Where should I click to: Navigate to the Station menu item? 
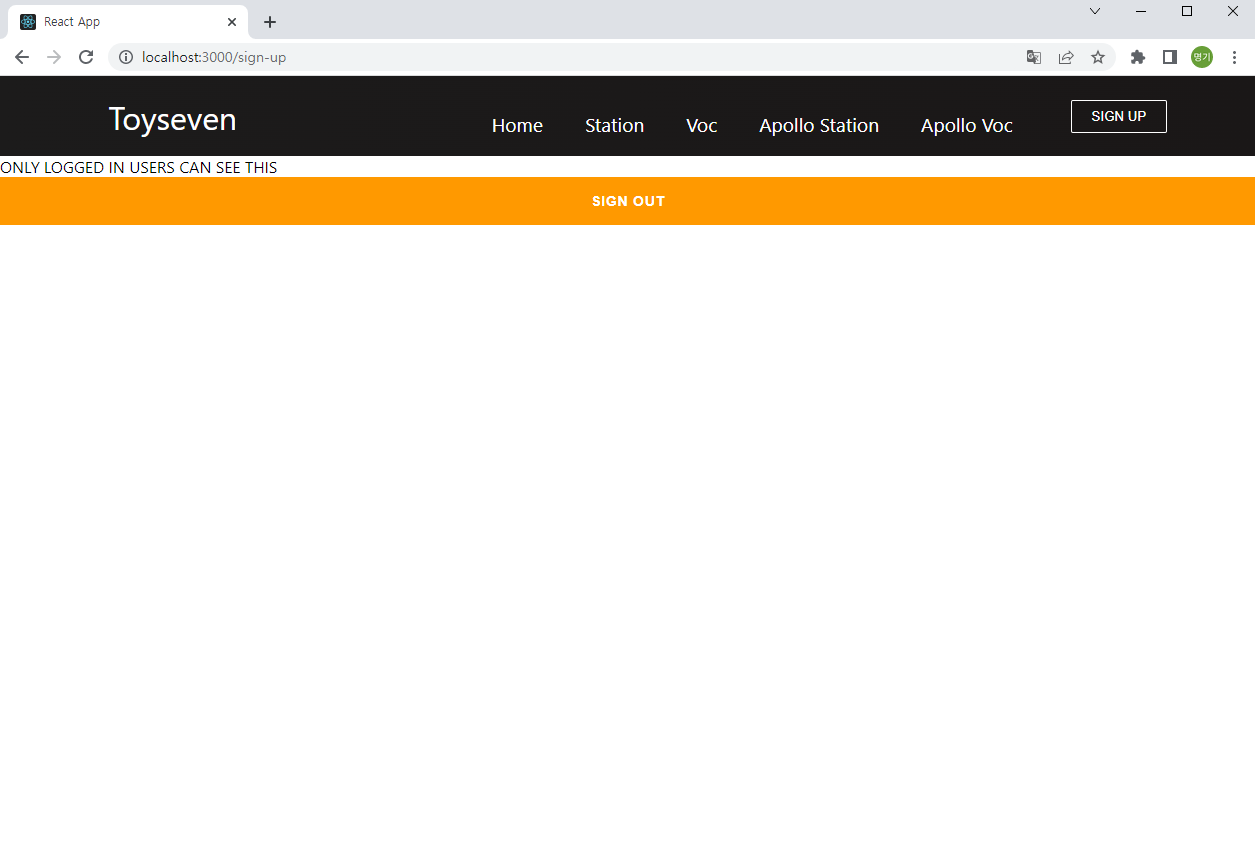pyautogui.click(x=614, y=125)
